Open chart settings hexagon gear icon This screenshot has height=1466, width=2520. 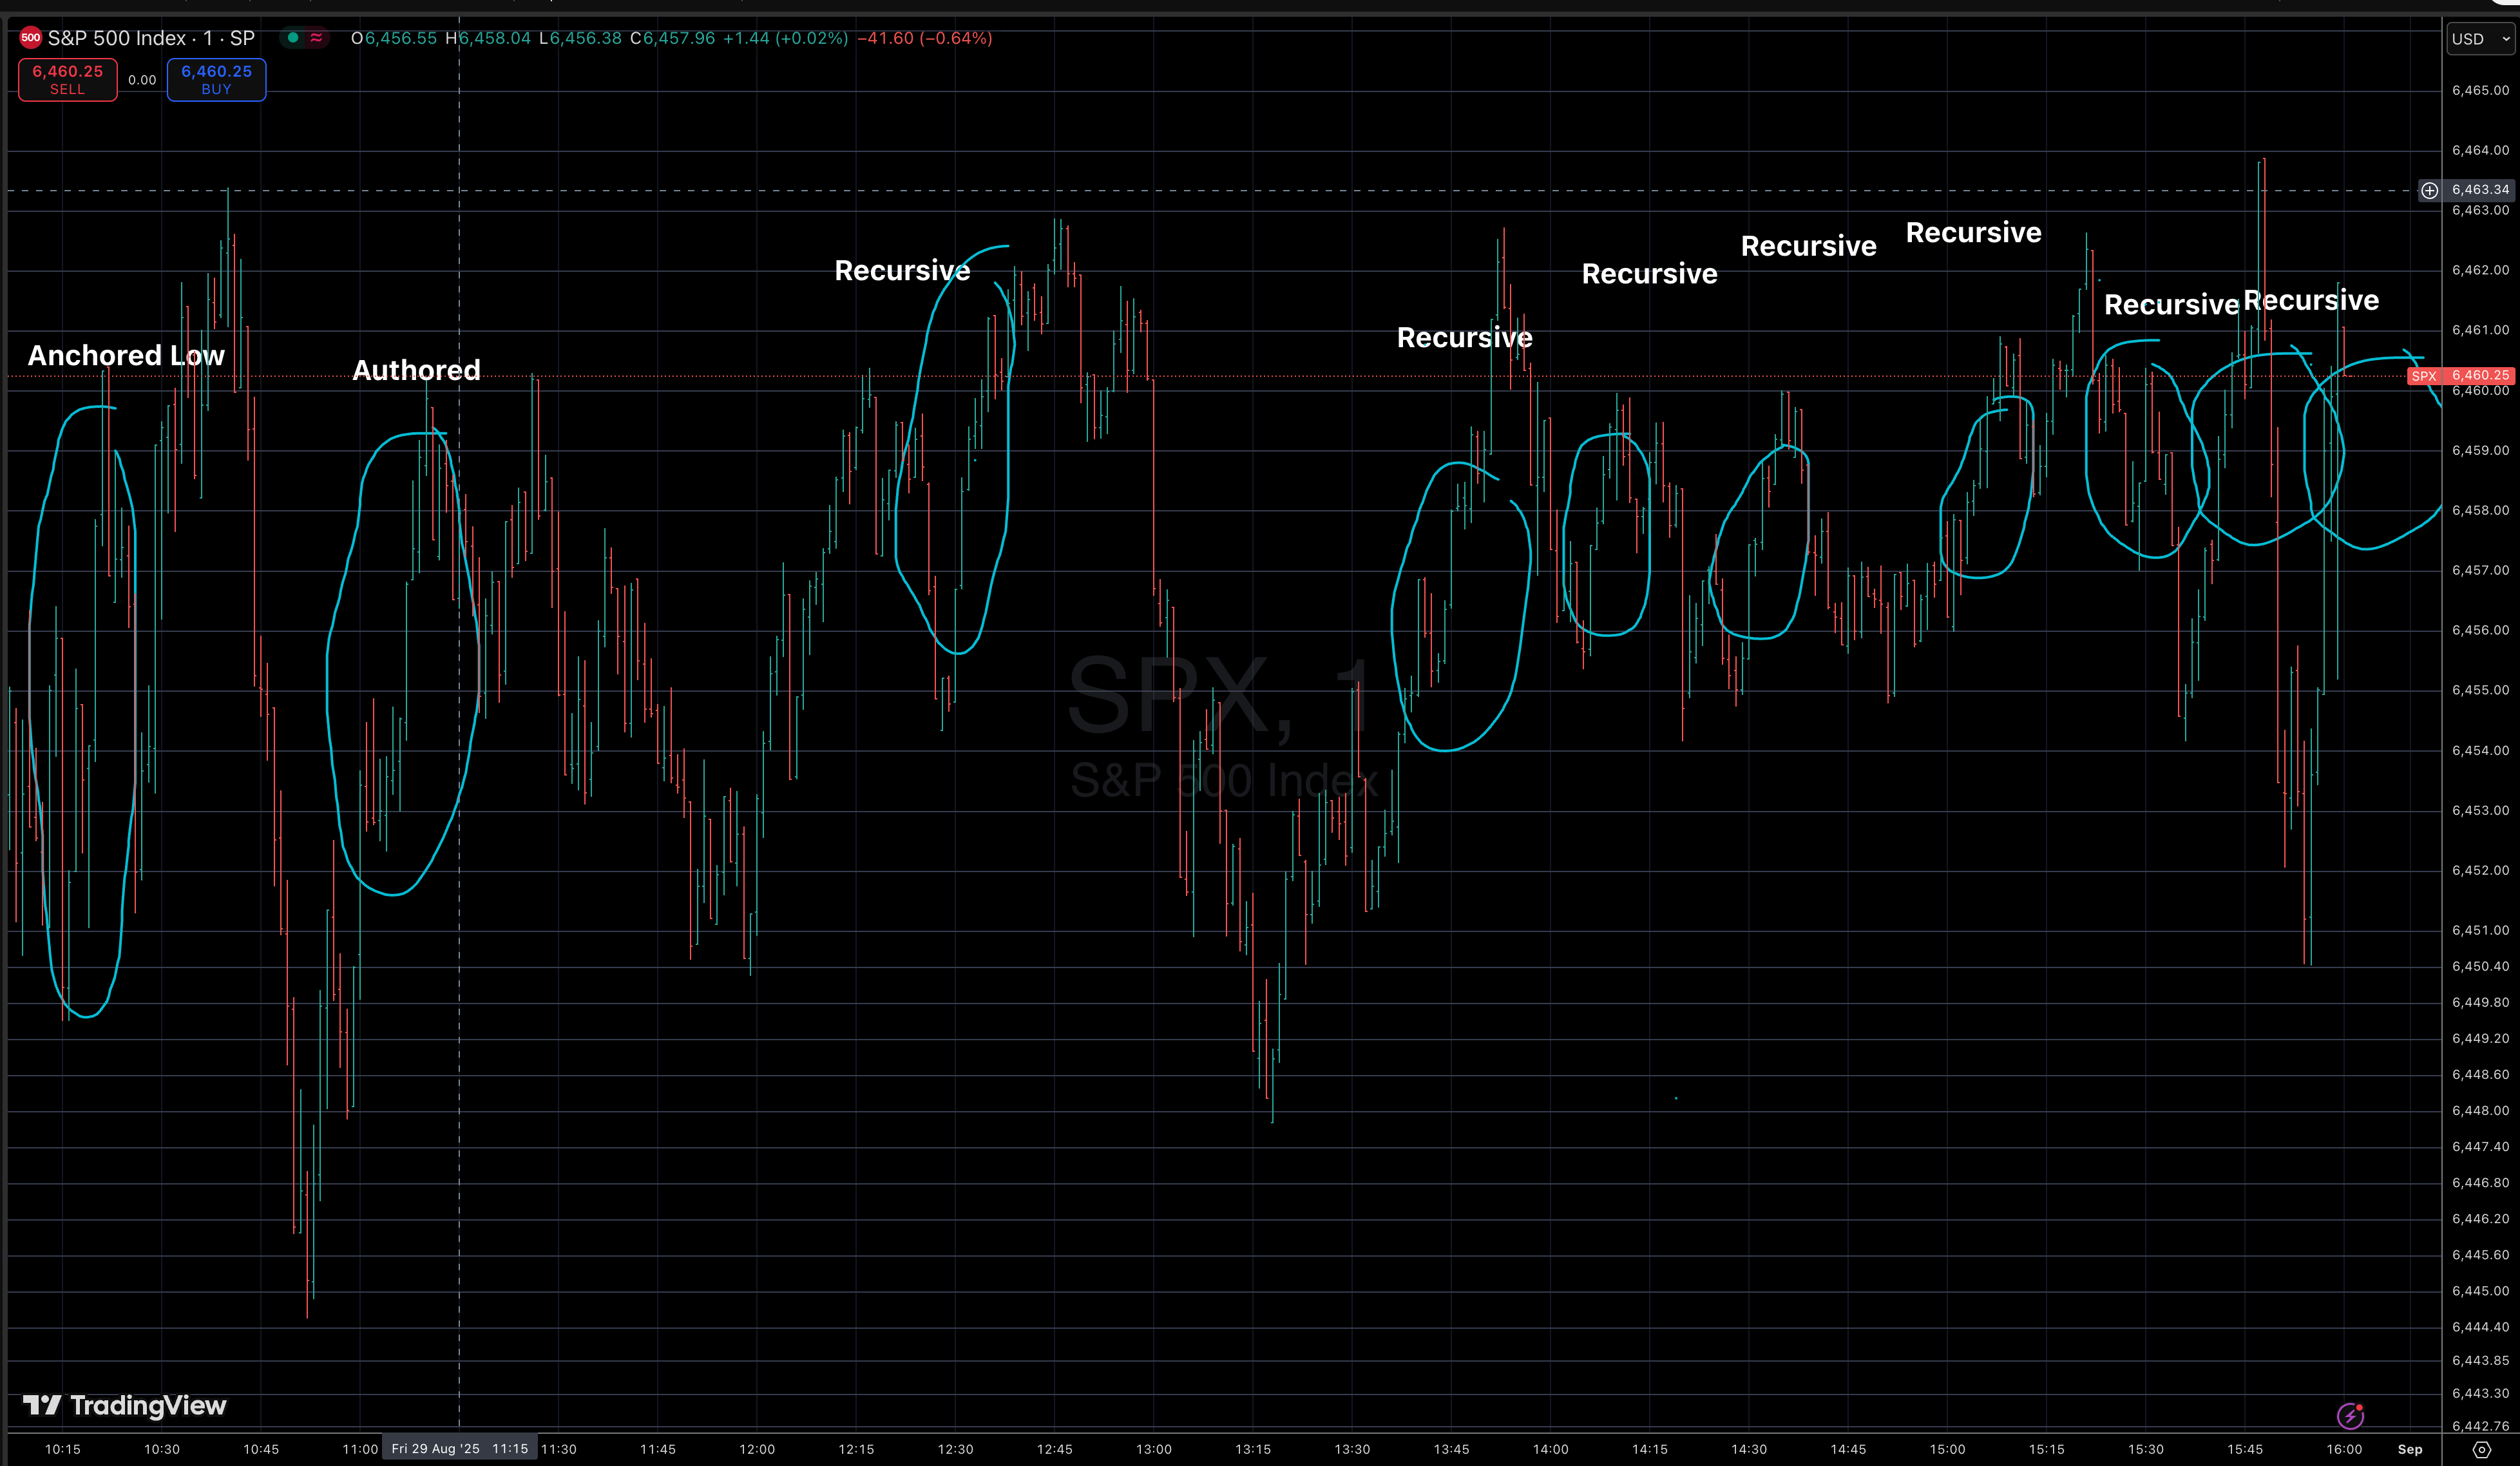coord(2481,1449)
